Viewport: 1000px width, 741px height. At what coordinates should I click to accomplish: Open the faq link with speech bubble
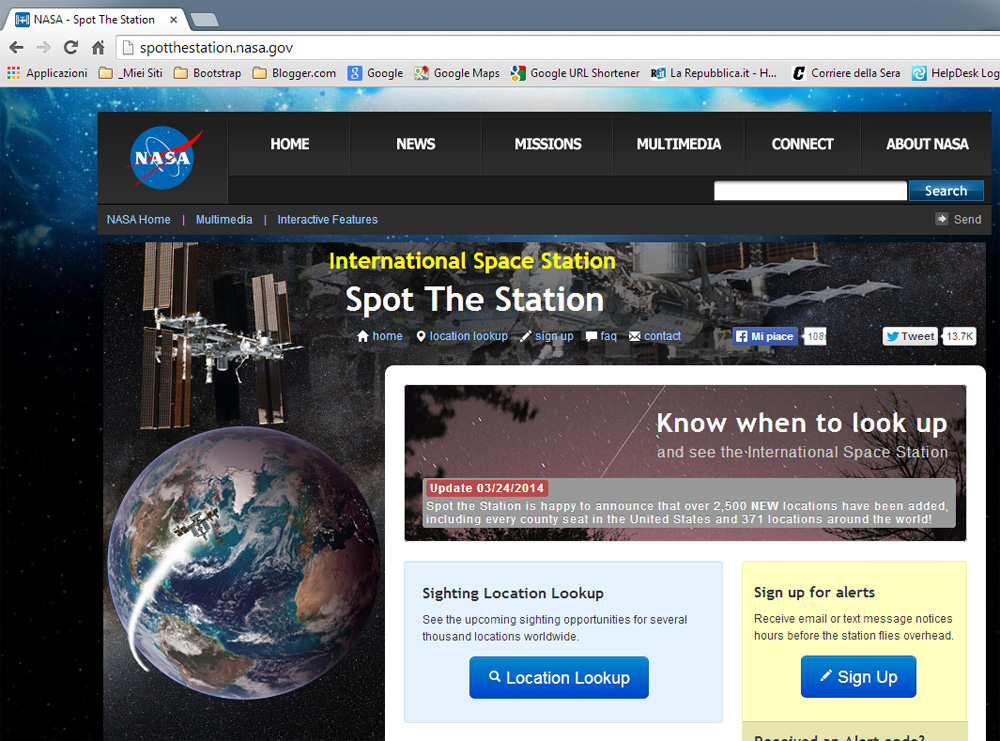click(x=601, y=336)
